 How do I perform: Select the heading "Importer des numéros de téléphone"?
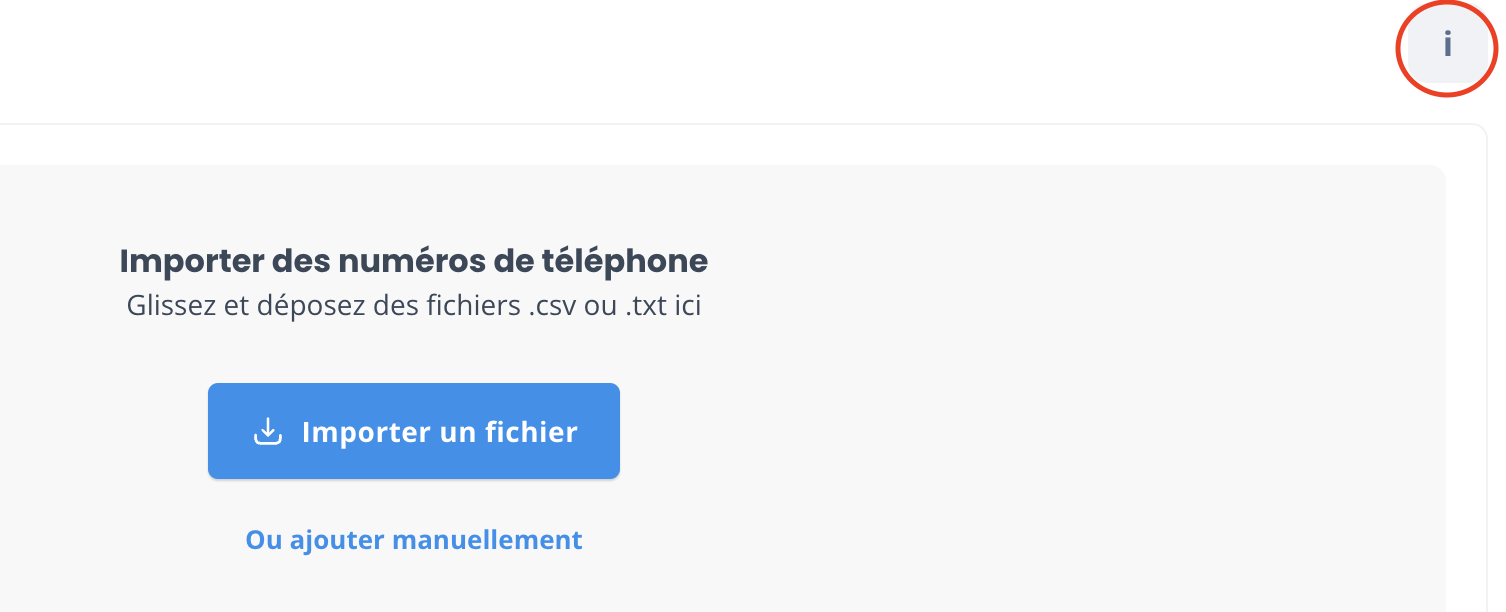click(414, 262)
